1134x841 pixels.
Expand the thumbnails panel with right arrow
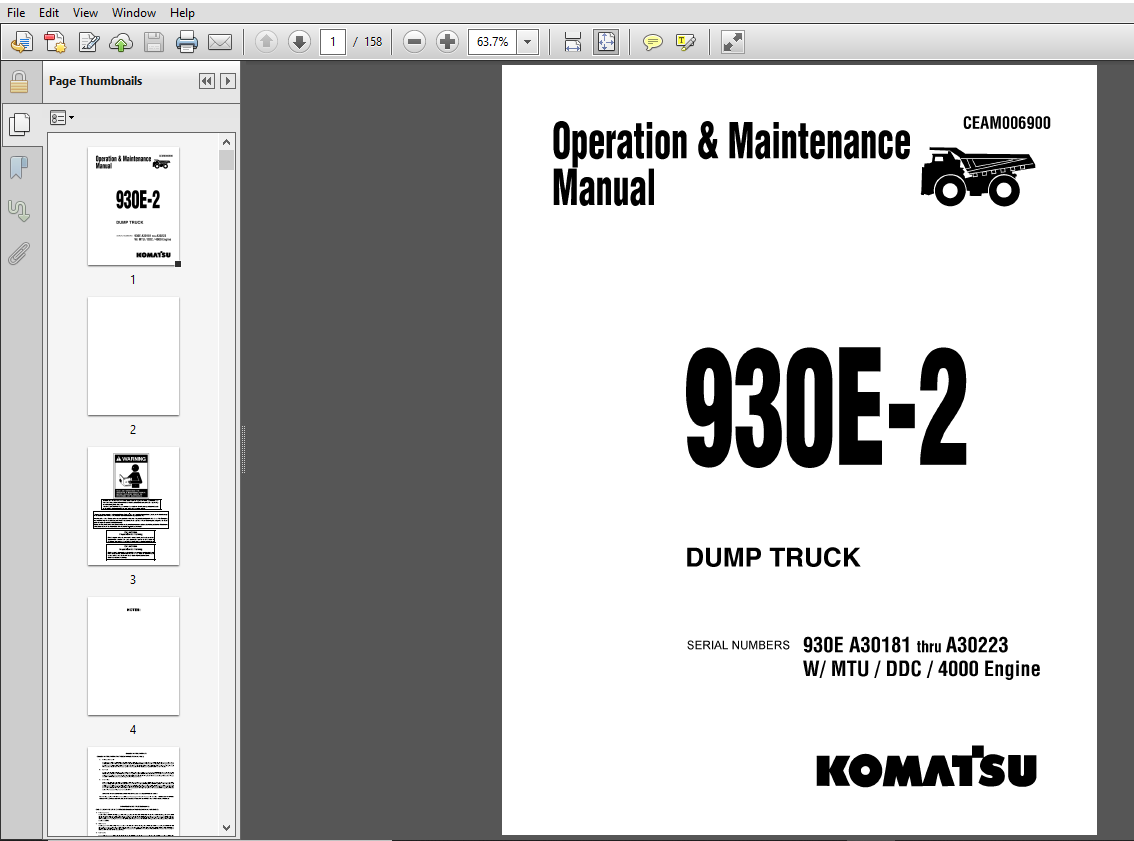[228, 81]
